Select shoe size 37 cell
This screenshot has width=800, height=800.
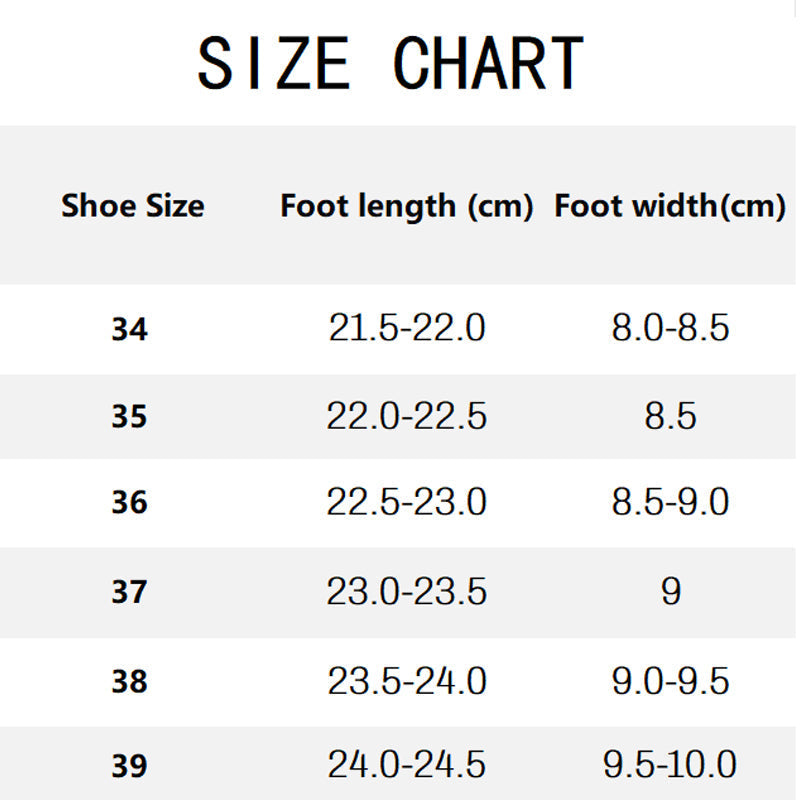point(129,592)
